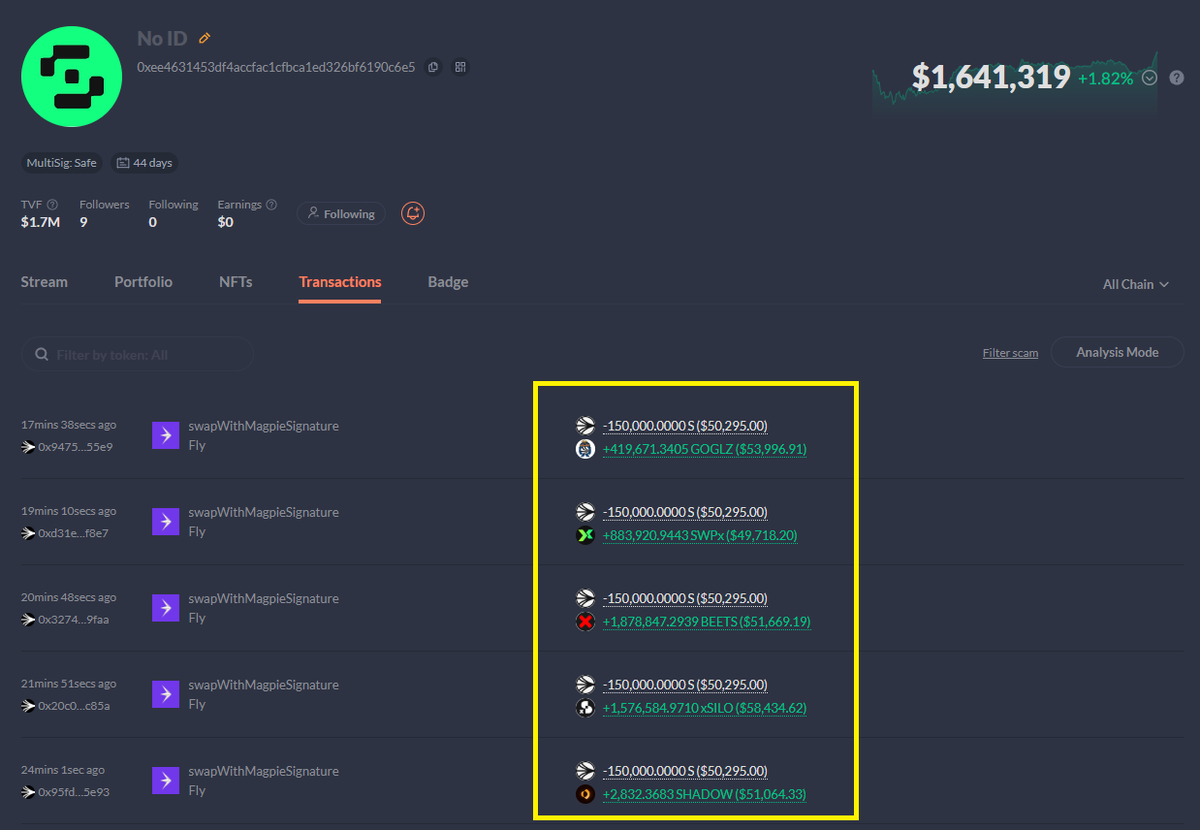Click Fly protocol icon in 21mins row
Viewport: 1200px width, 830px height.
point(166,695)
